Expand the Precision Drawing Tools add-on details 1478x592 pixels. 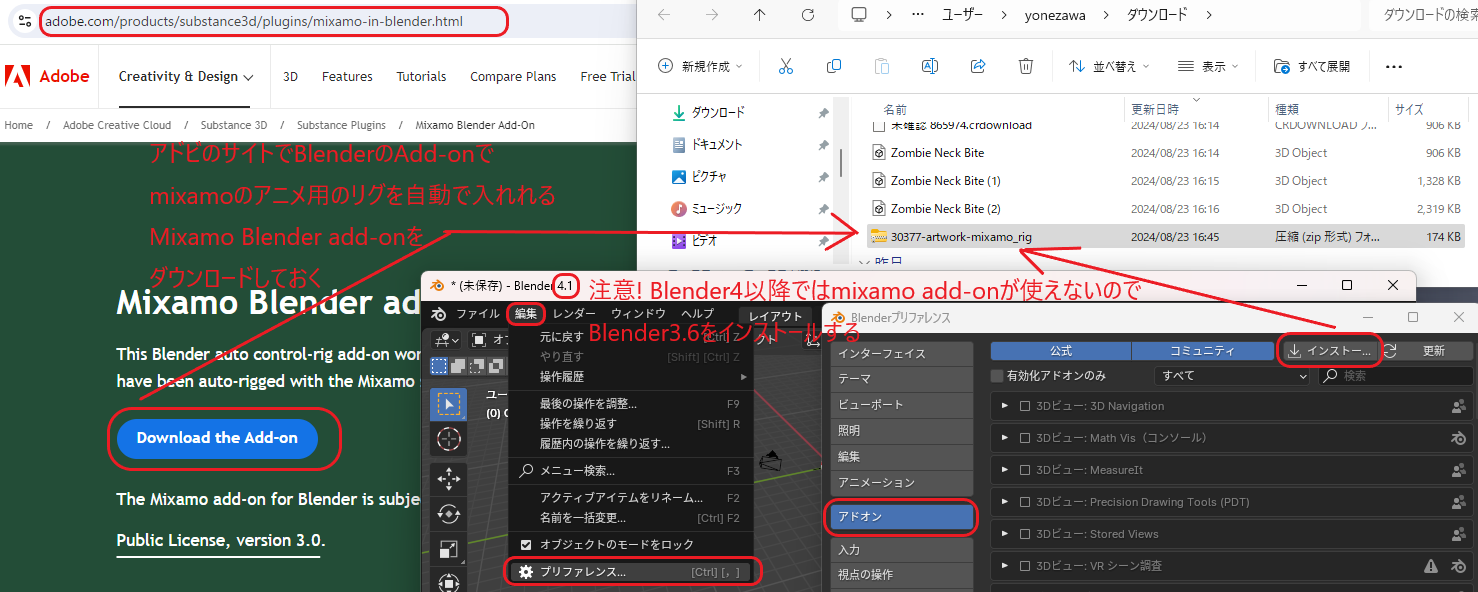[1004, 502]
